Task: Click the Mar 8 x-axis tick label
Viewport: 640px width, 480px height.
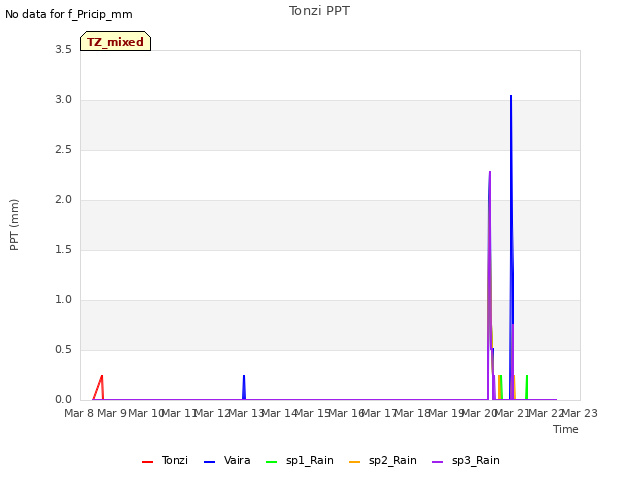Action: tap(79, 413)
